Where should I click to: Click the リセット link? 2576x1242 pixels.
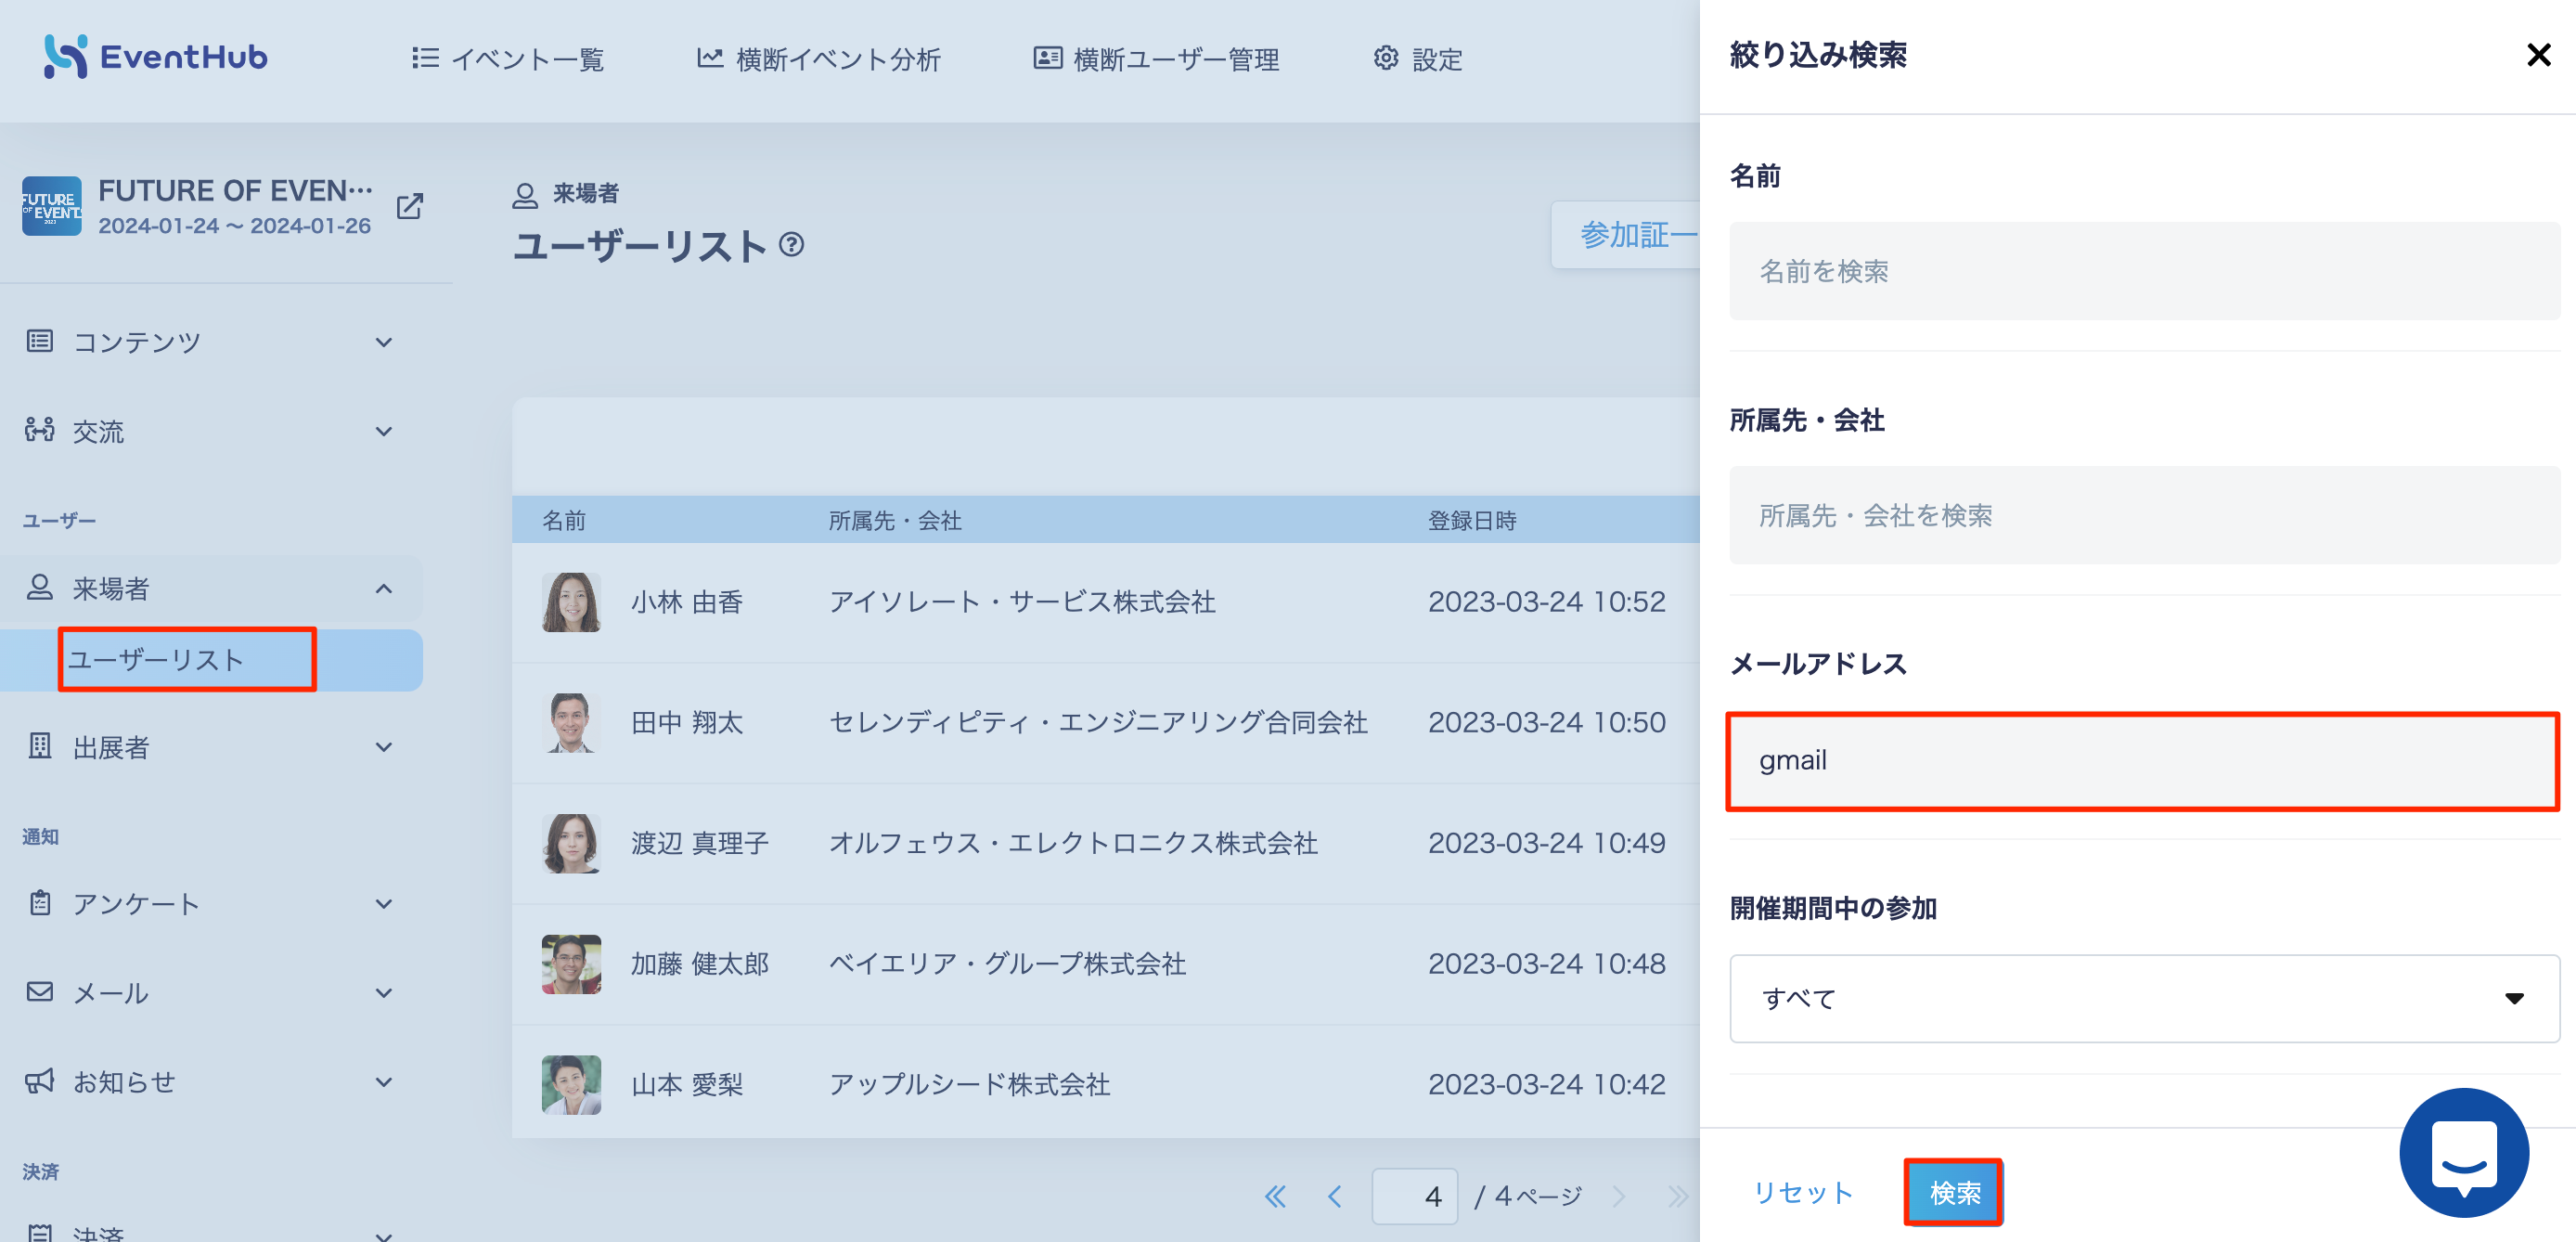click(1803, 1192)
